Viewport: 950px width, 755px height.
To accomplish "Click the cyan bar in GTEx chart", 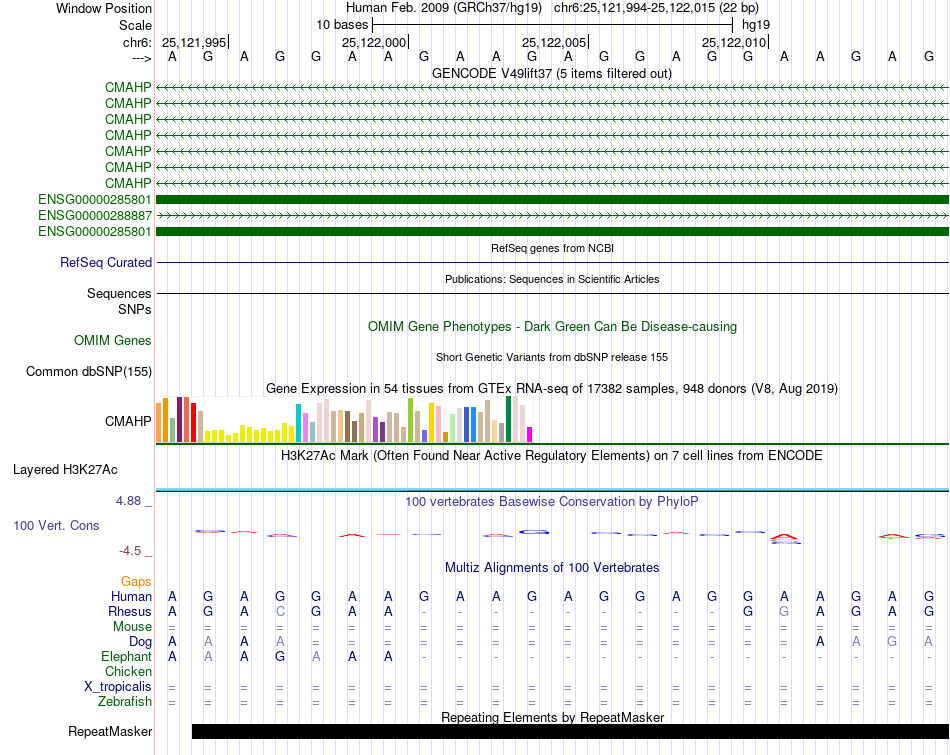I will pyautogui.click(x=298, y=423).
